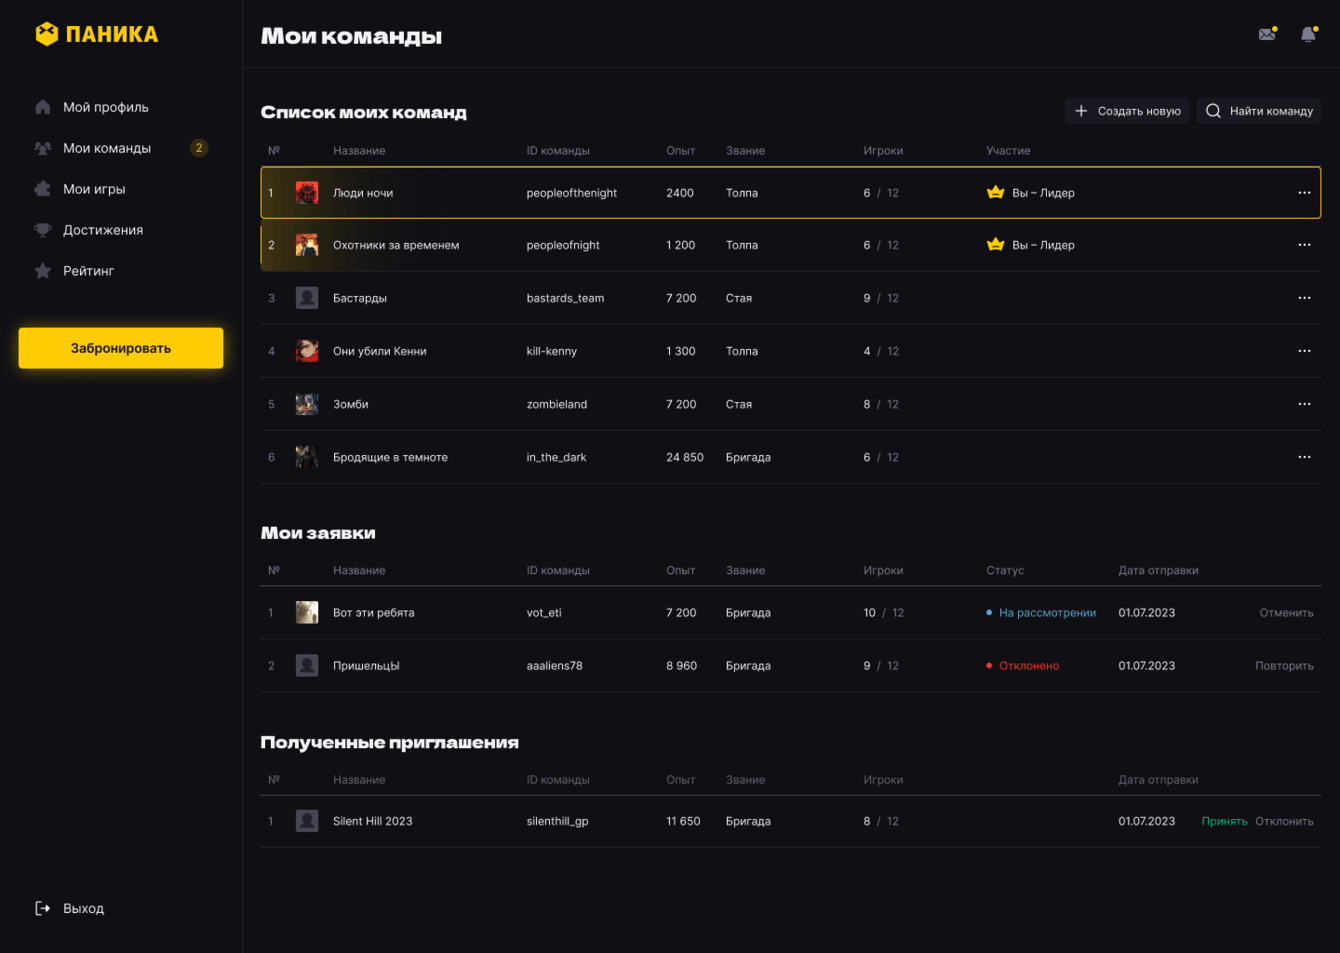The image size is (1340, 953).
Task: Select Рейтинг in the sidebar
Action: (88, 271)
